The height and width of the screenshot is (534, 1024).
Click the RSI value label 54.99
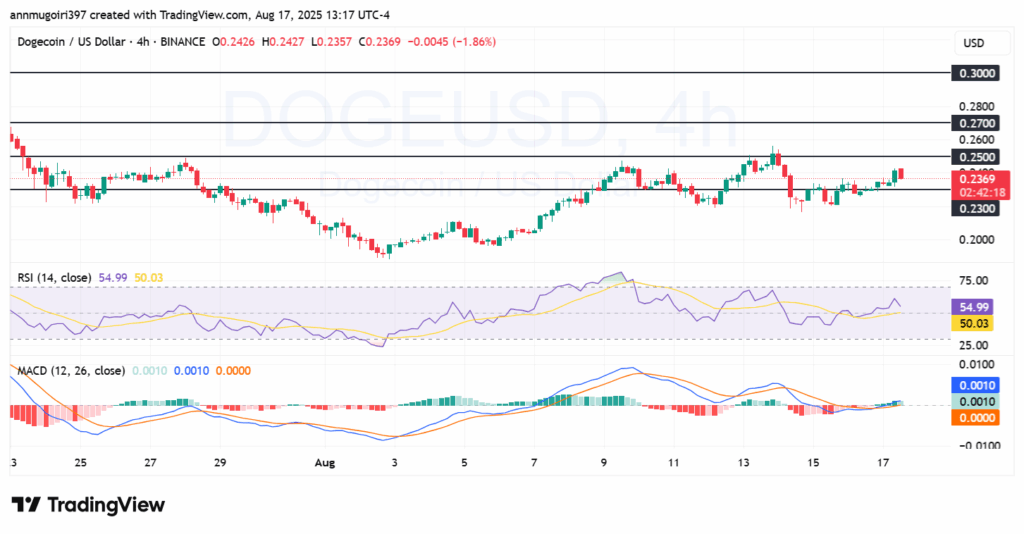[972, 307]
